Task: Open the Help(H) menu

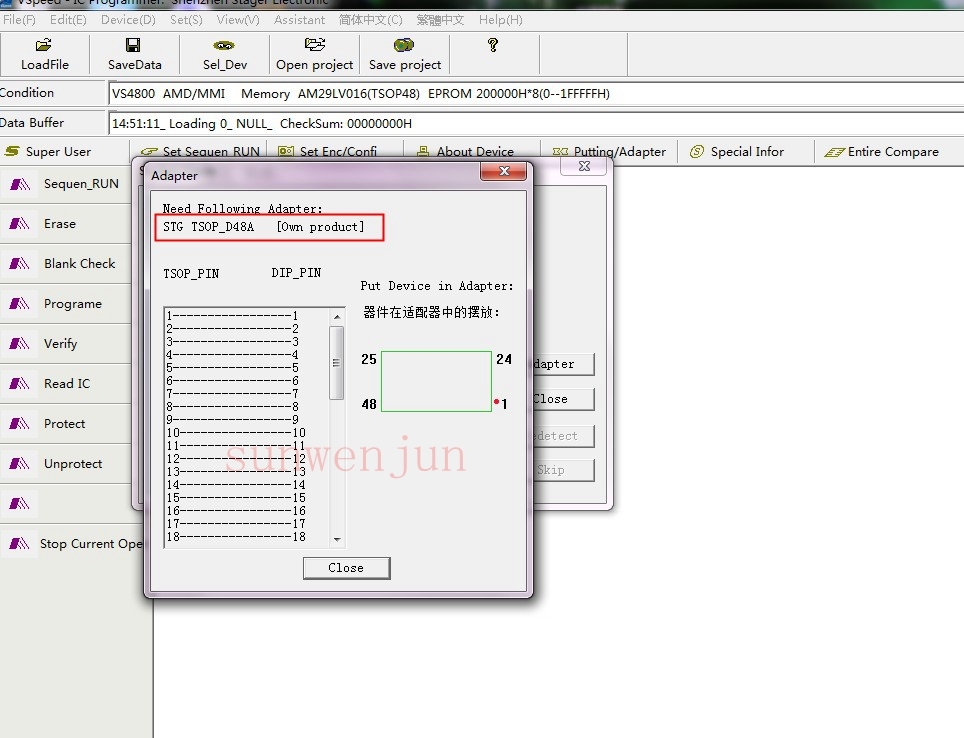Action: tap(500, 20)
